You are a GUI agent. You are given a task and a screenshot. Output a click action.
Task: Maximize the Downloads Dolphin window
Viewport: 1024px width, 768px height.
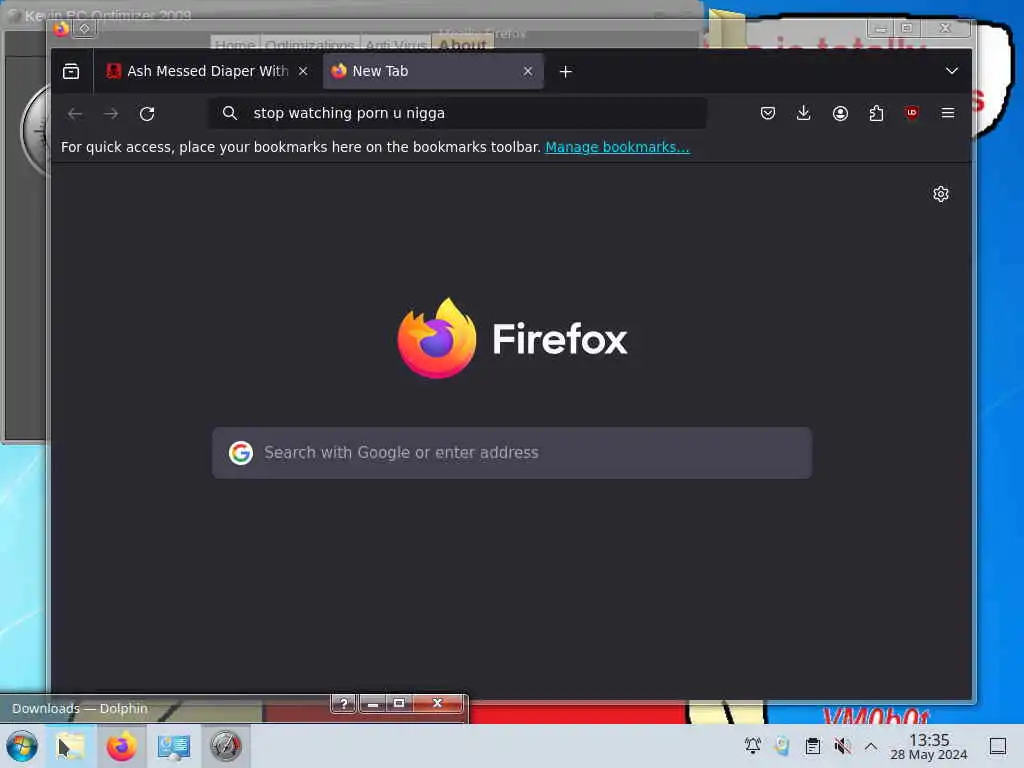[x=399, y=703]
